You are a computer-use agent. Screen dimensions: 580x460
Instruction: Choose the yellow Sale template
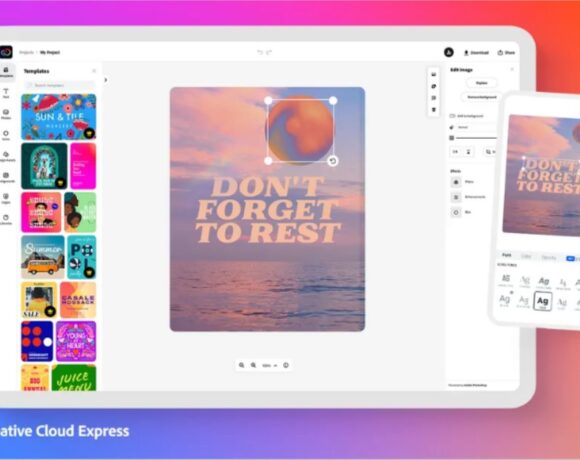tap(39, 300)
